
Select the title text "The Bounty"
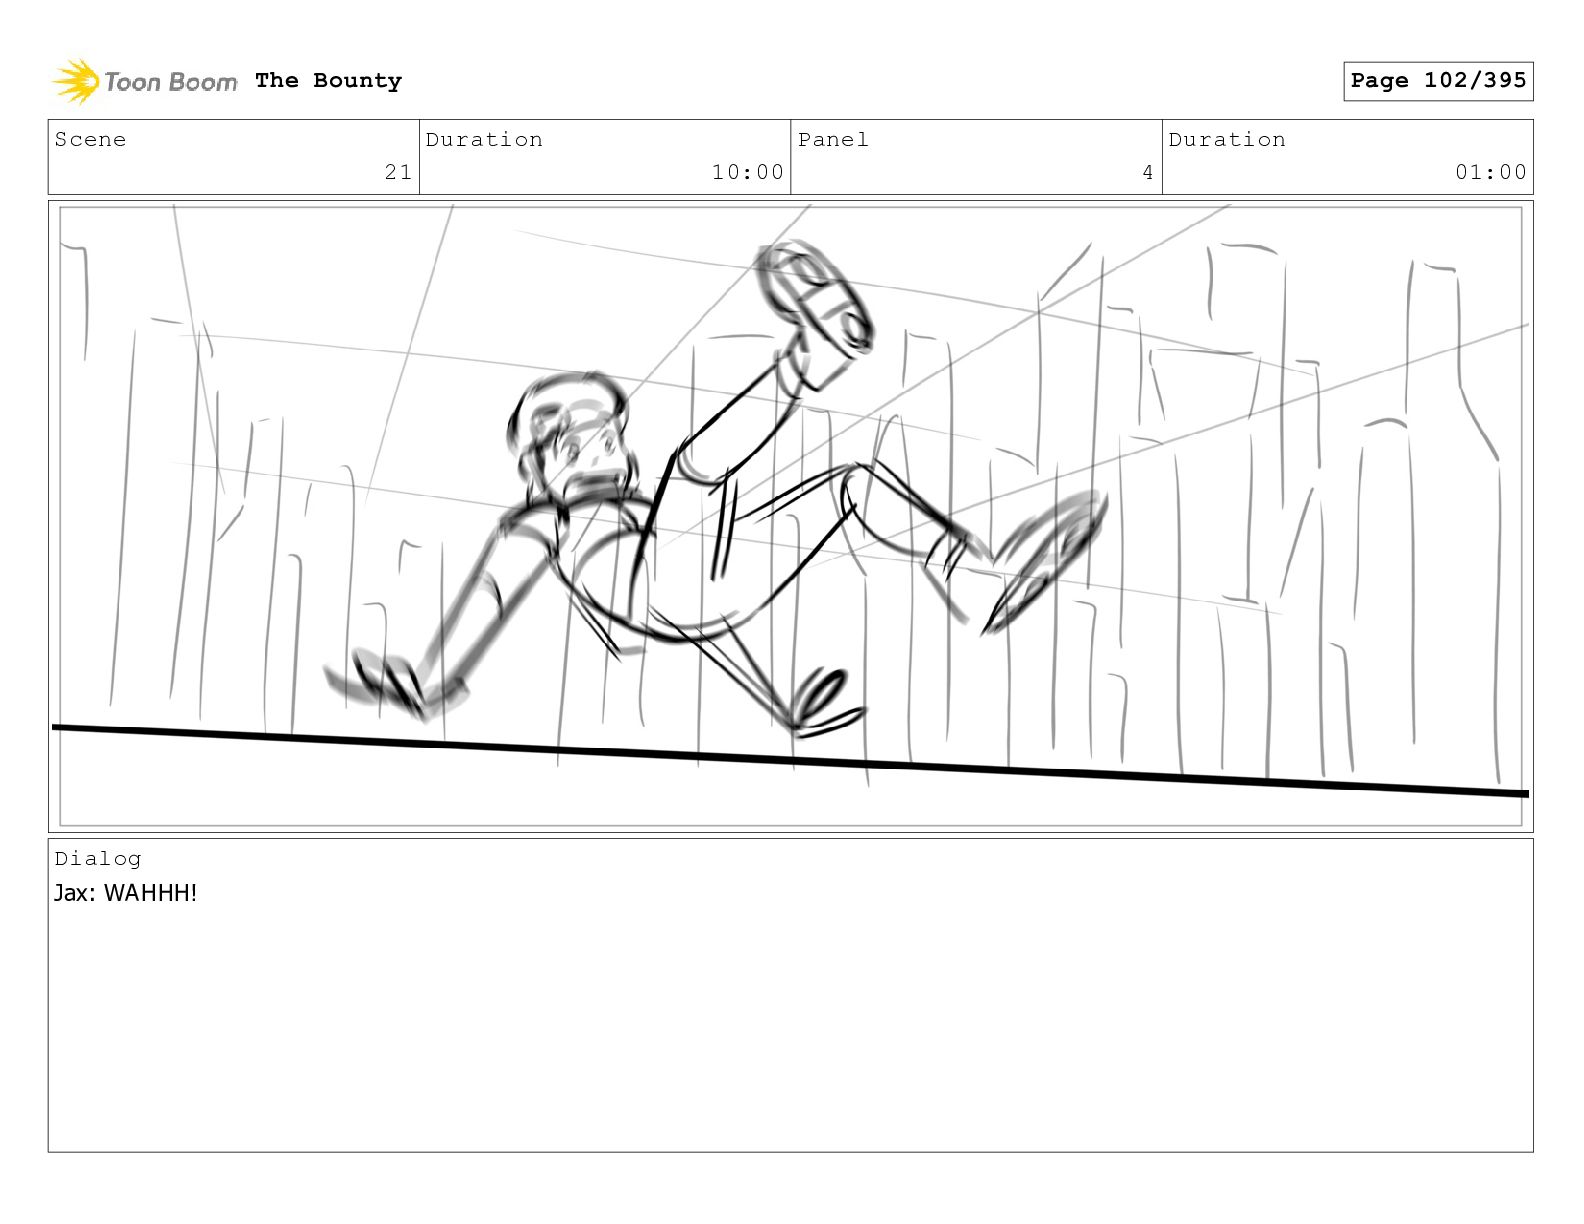(x=328, y=81)
